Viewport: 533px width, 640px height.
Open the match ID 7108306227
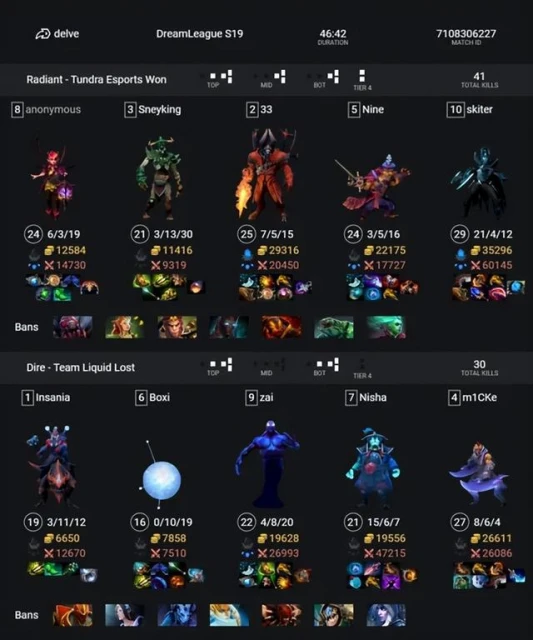tap(466, 33)
